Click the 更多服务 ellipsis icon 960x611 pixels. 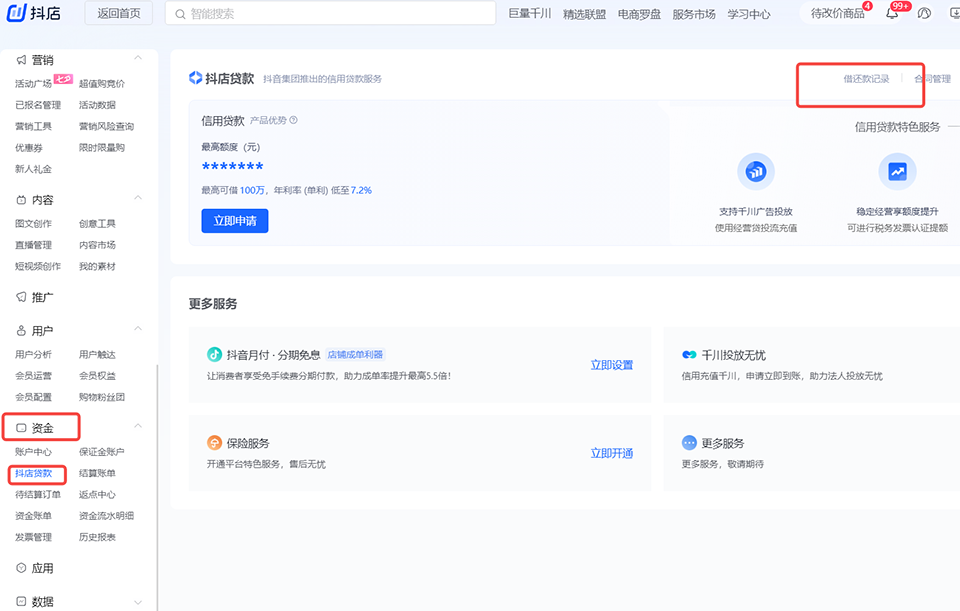pyautogui.click(x=689, y=443)
